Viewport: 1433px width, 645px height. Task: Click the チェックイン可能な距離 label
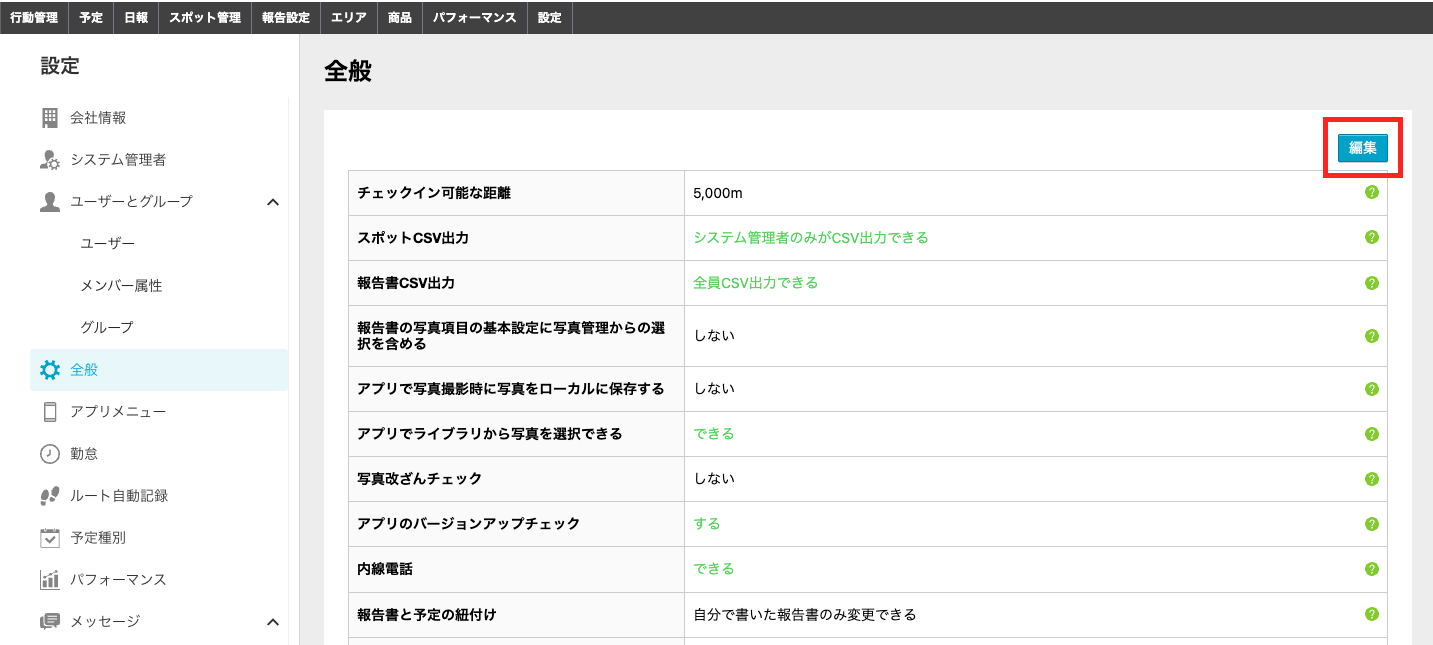[x=434, y=193]
